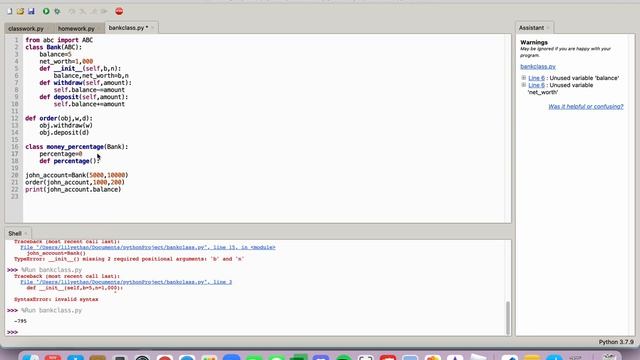Click the Shell vertical scrollbar thumb
640x360 pixels.
point(508,318)
